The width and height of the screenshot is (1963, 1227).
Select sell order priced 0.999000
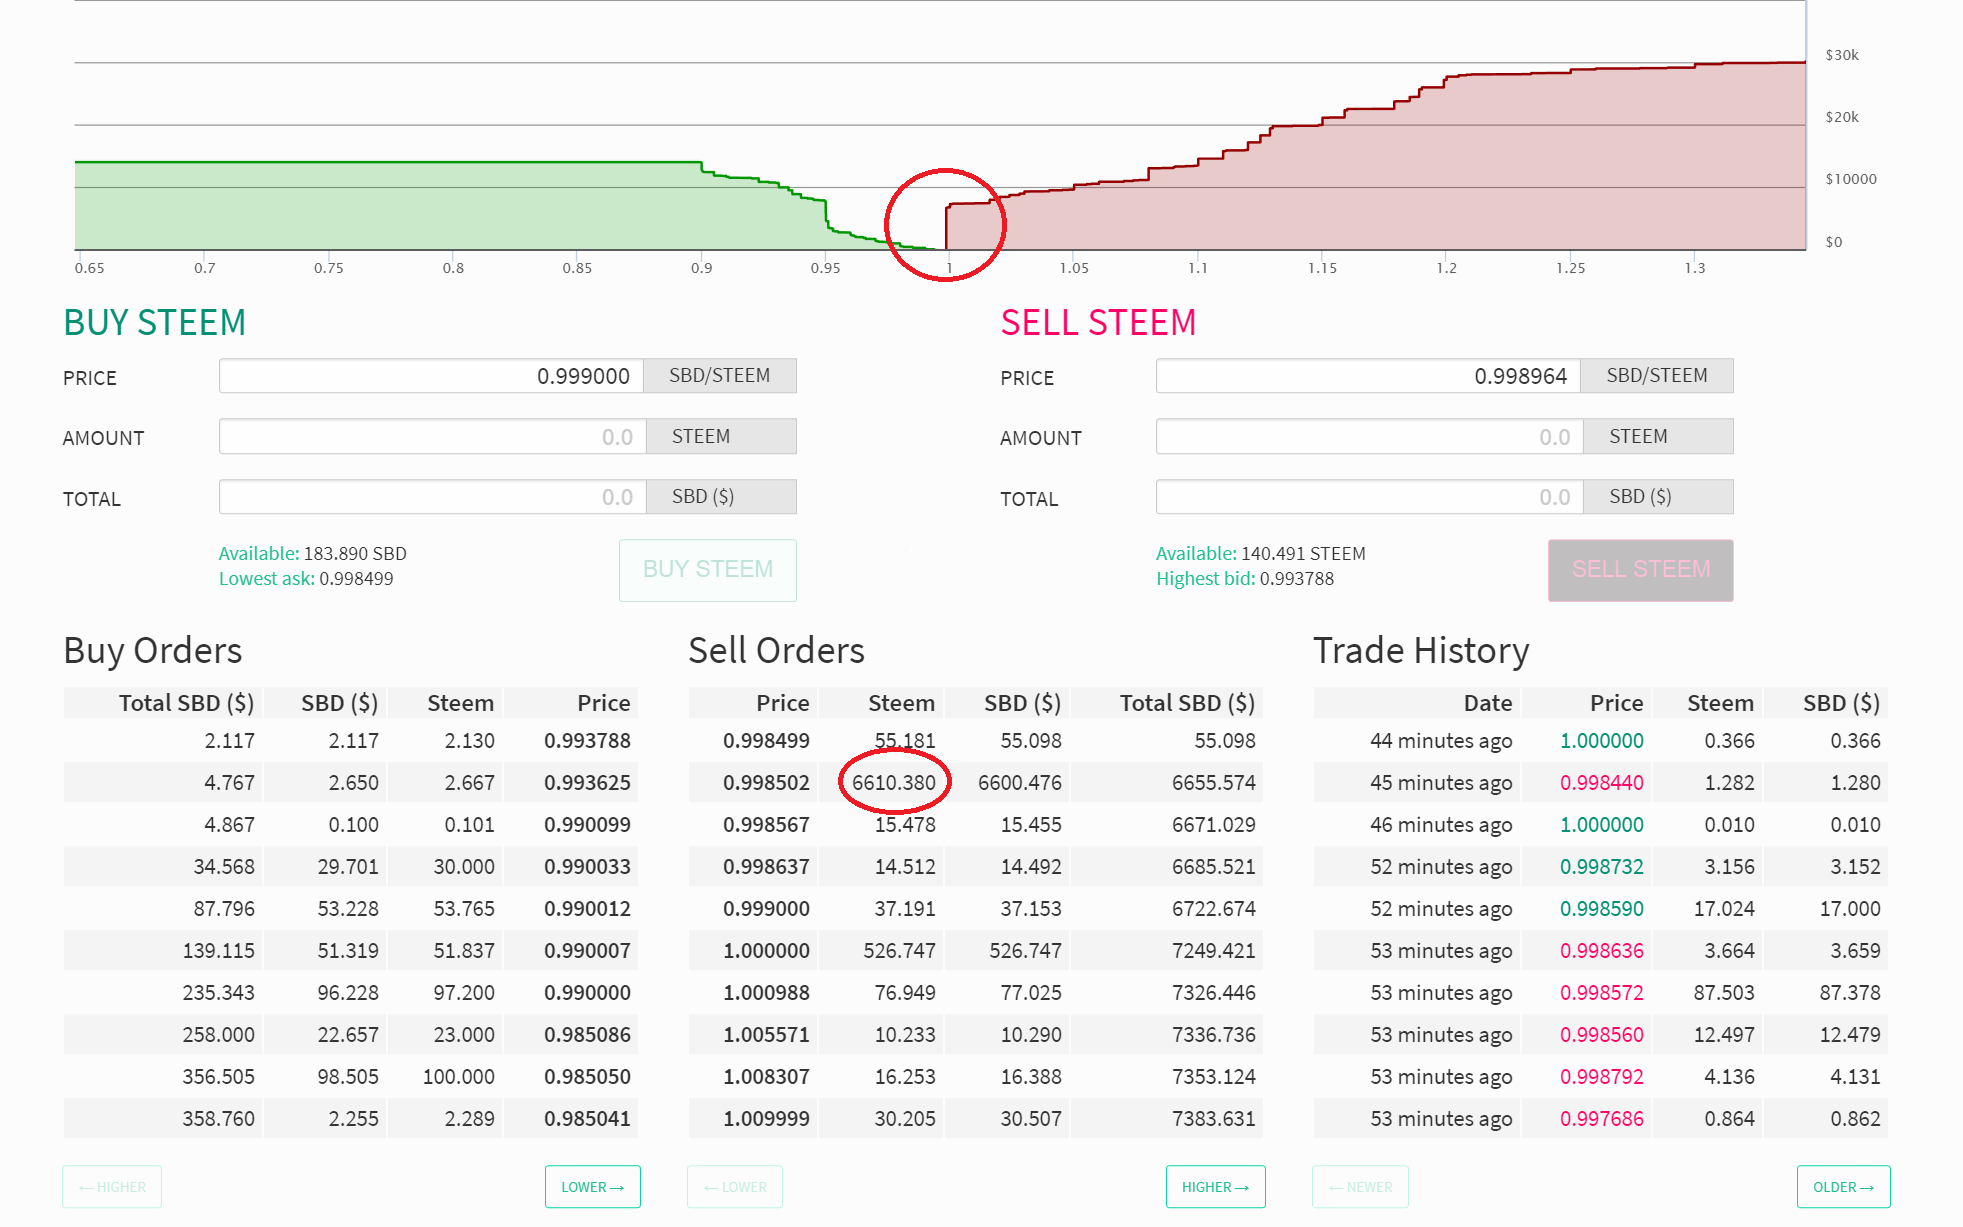[x=976, y=909]
